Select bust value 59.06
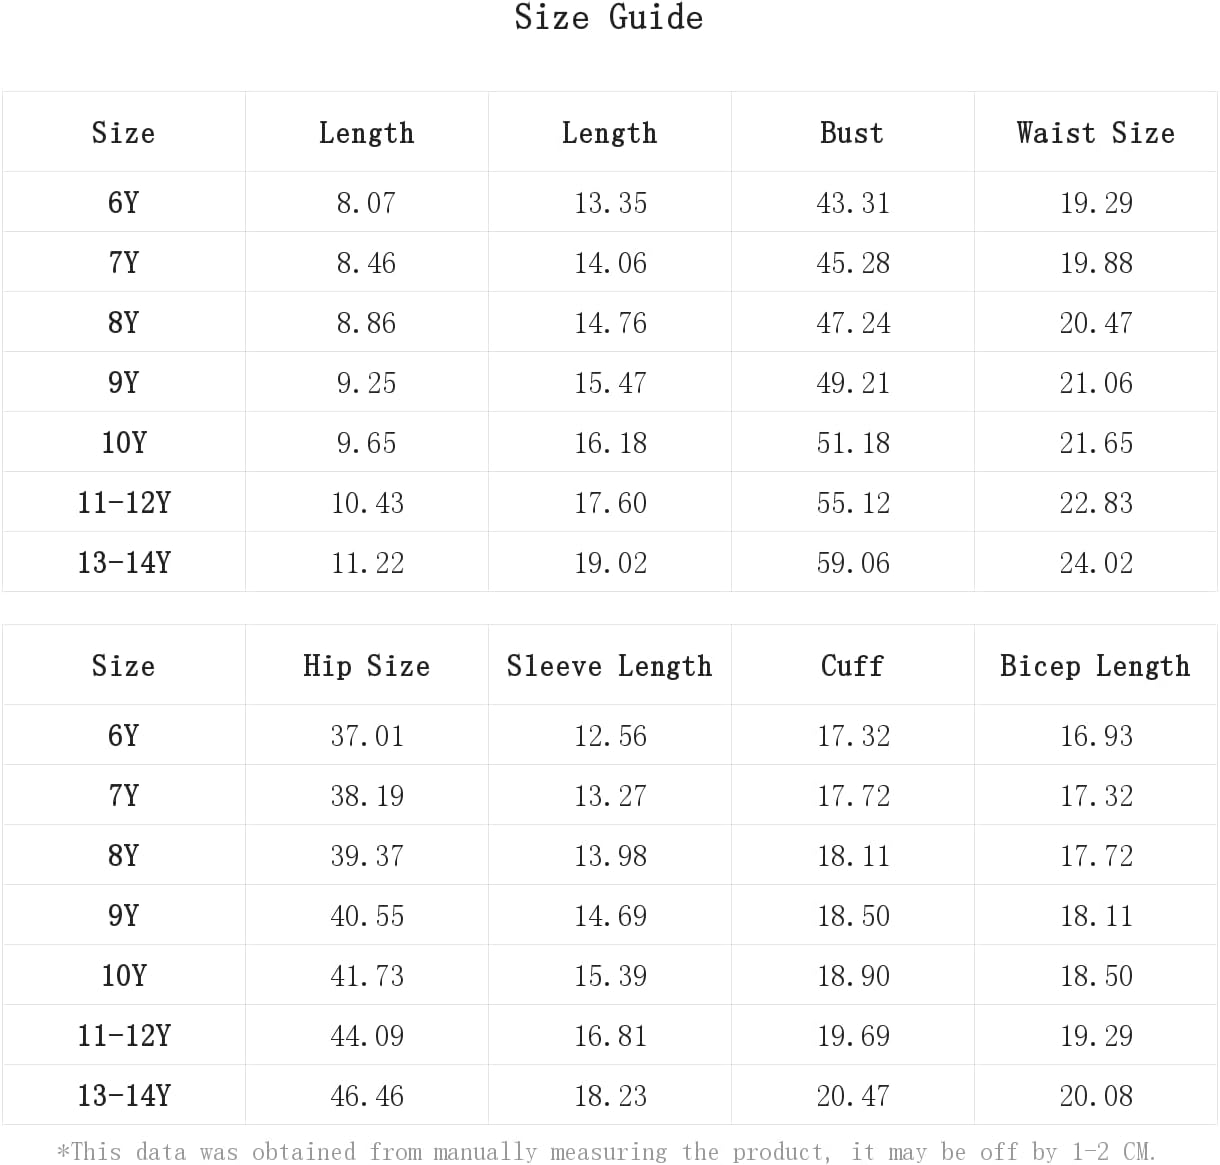This screenshot has height=1165, width=1220. [853, 563]
